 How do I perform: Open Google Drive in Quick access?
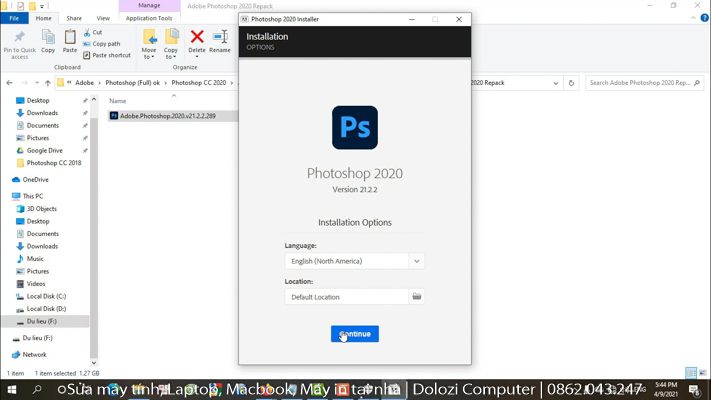point(44,150)
